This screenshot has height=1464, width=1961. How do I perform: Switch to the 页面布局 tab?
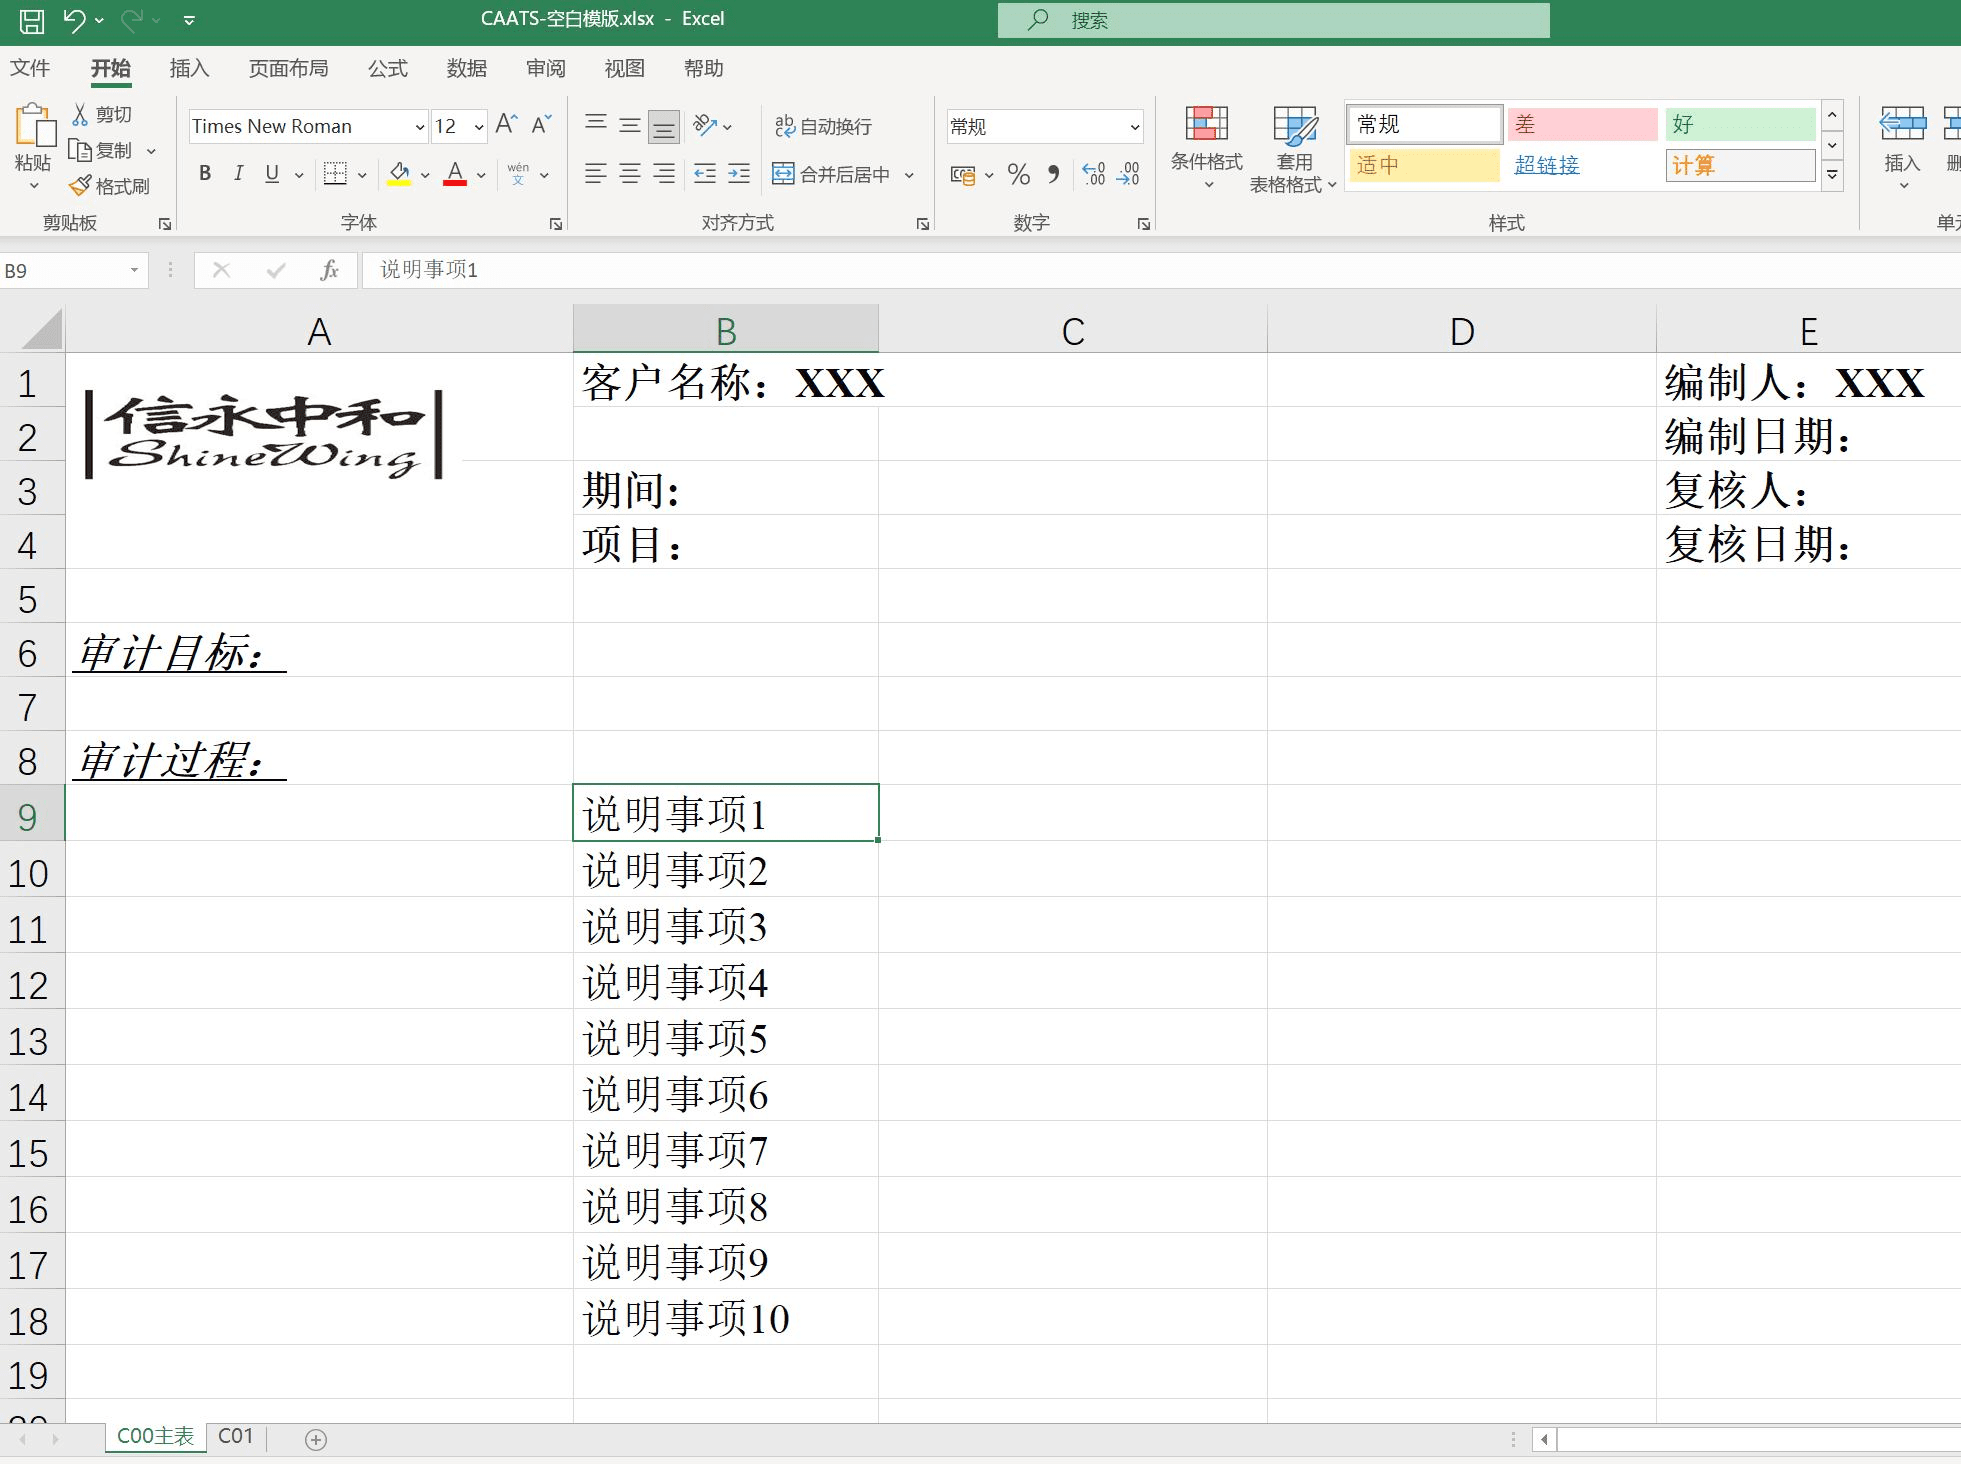coord(288,68)
